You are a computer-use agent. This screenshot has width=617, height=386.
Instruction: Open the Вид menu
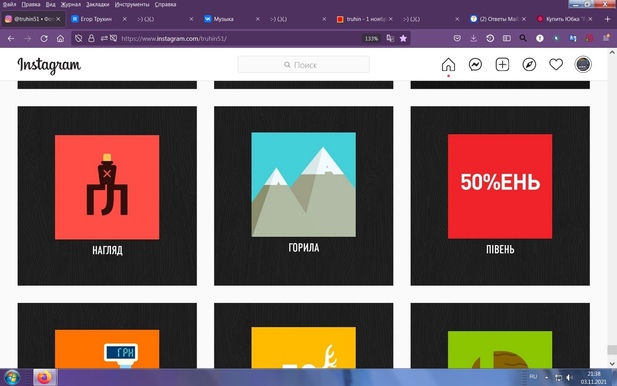[x=50, y=4]
